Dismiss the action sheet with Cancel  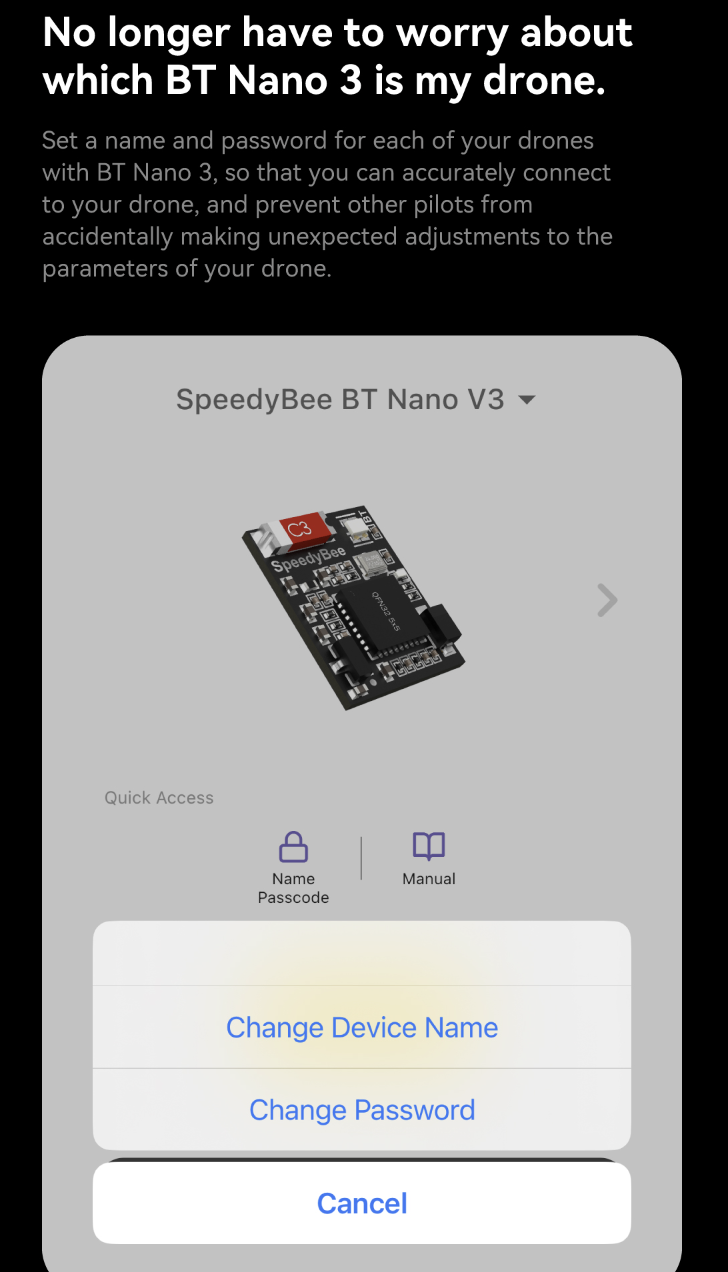362,1202
